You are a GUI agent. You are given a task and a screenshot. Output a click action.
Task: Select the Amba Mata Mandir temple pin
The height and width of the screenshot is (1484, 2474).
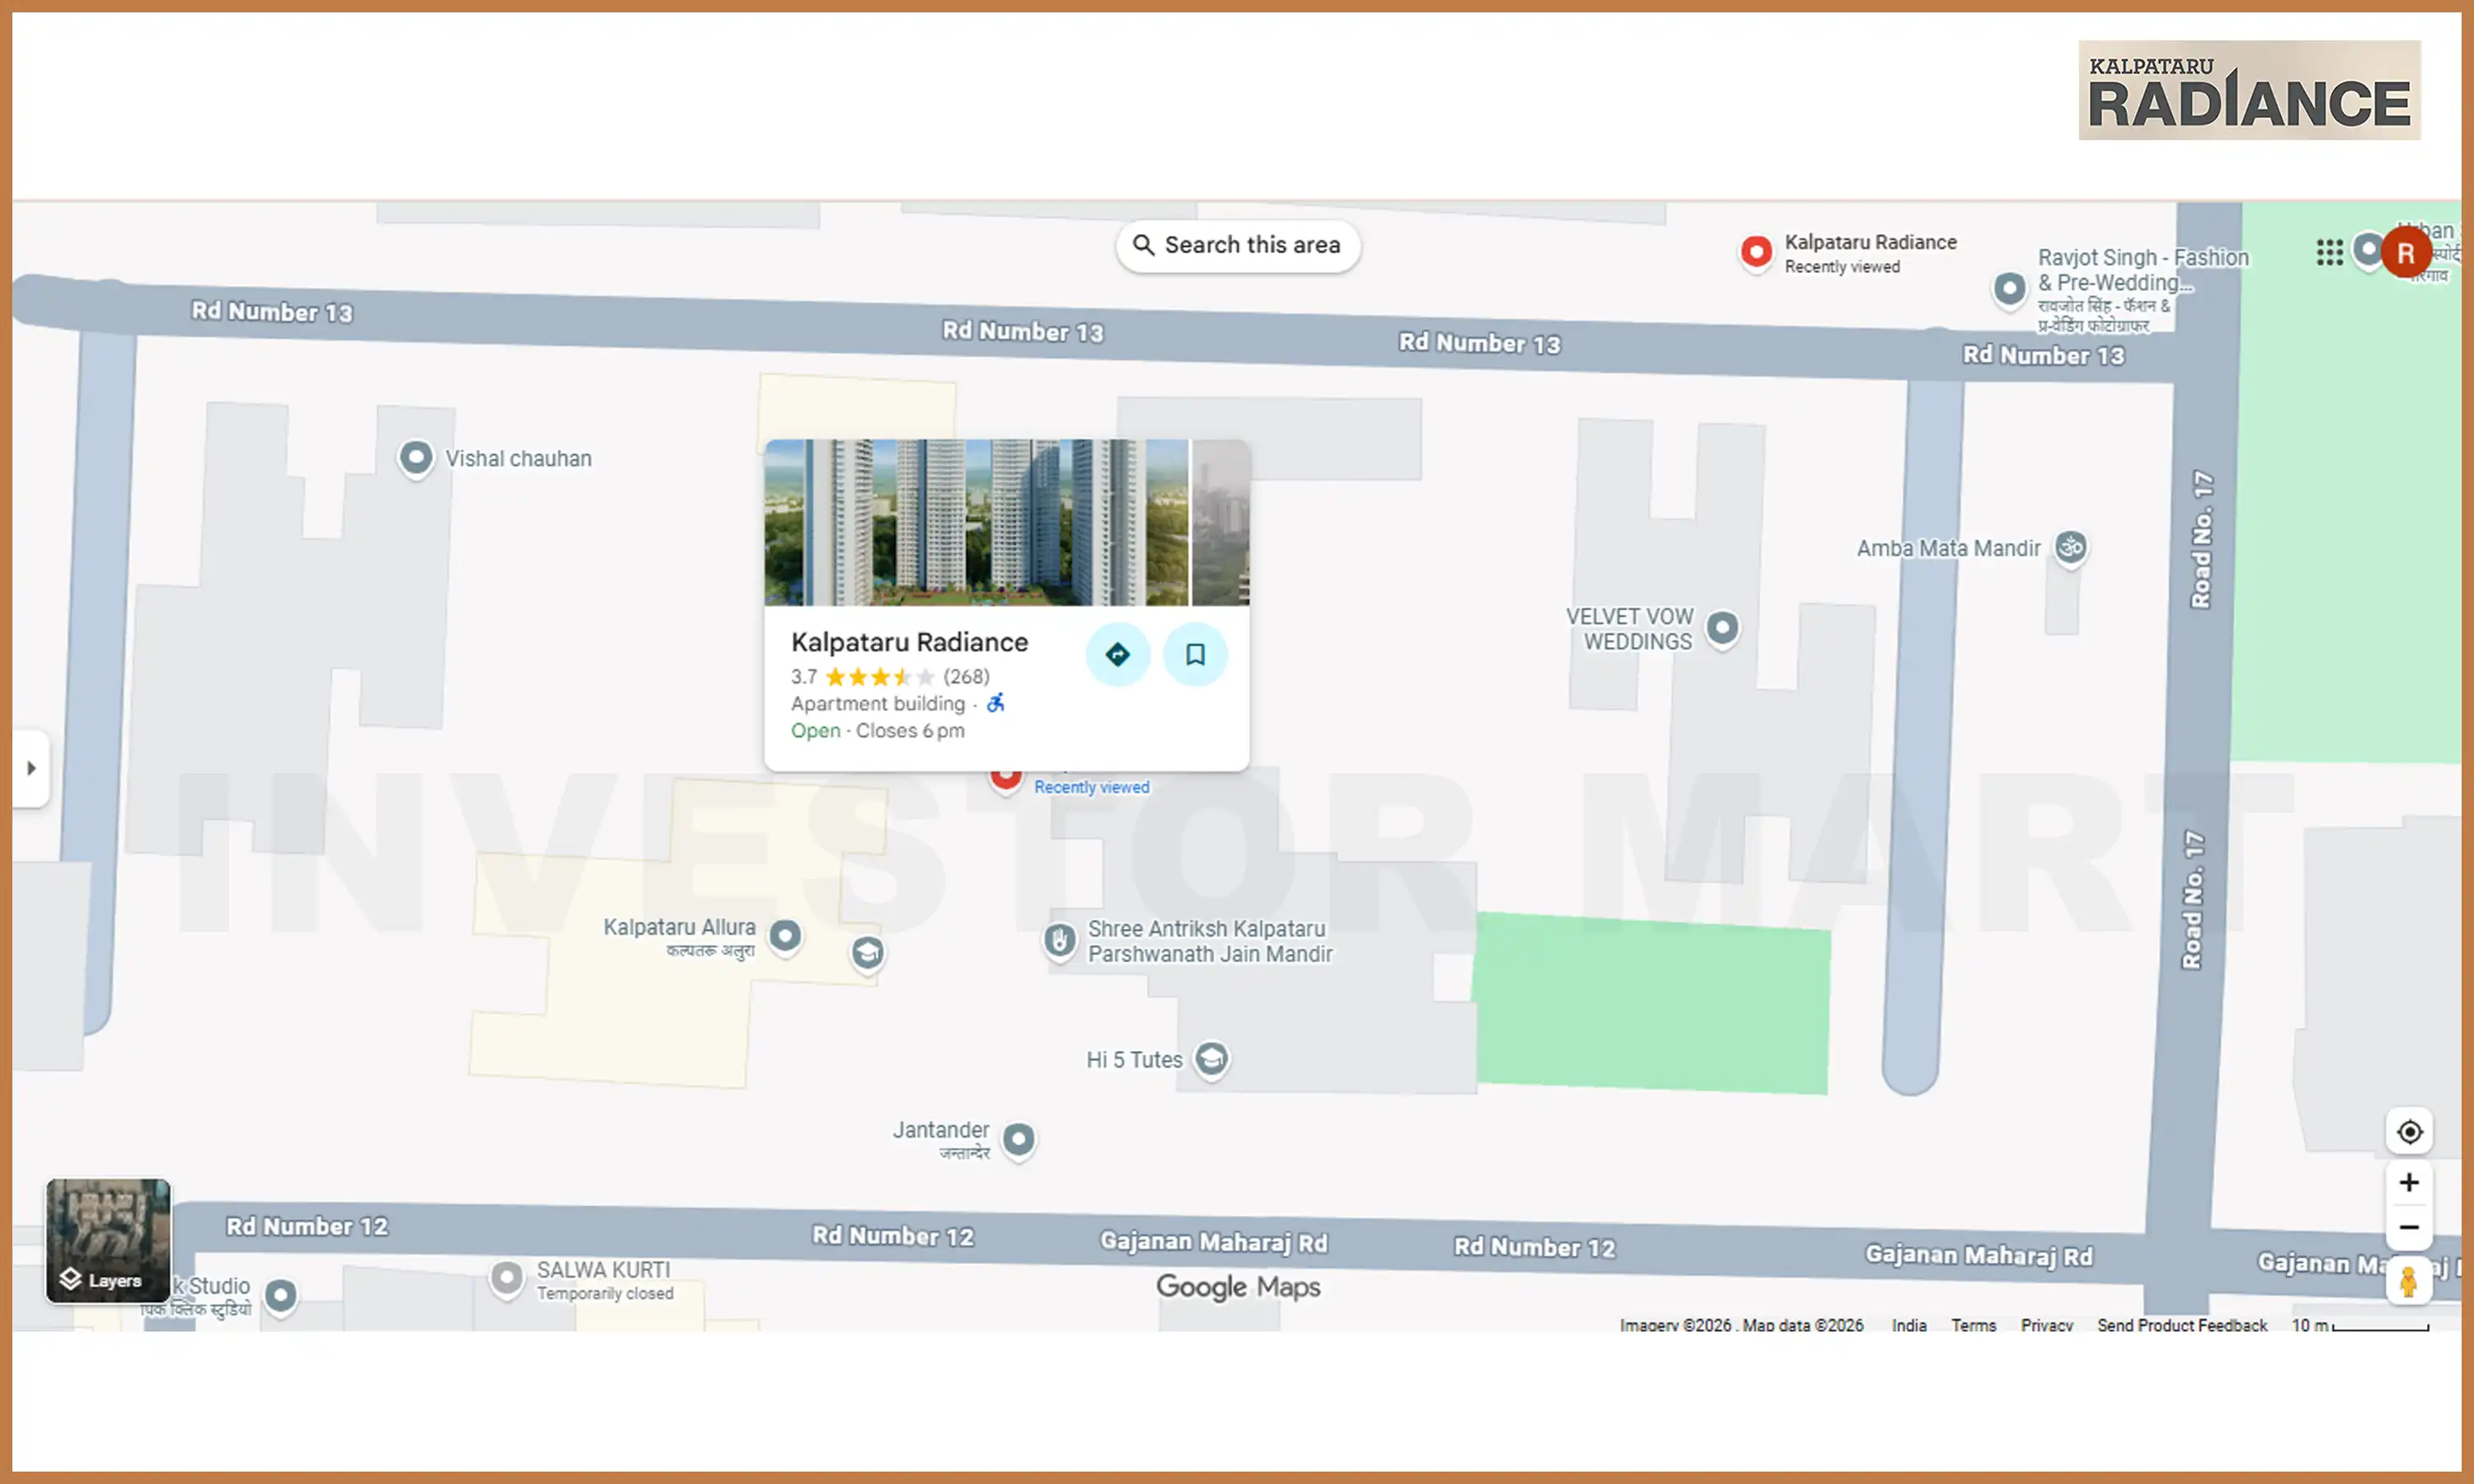pos(2071,548)
